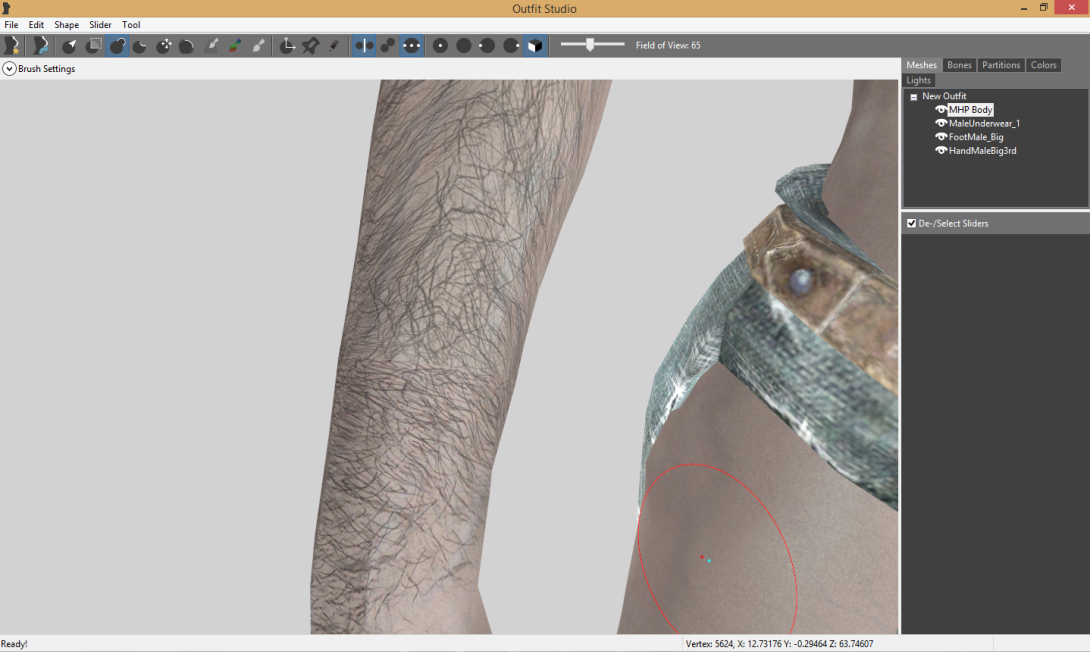Viewport: 1090px width, 652px height.
Task: Close the Outfit Studio window
Action: pos(1071,8)
